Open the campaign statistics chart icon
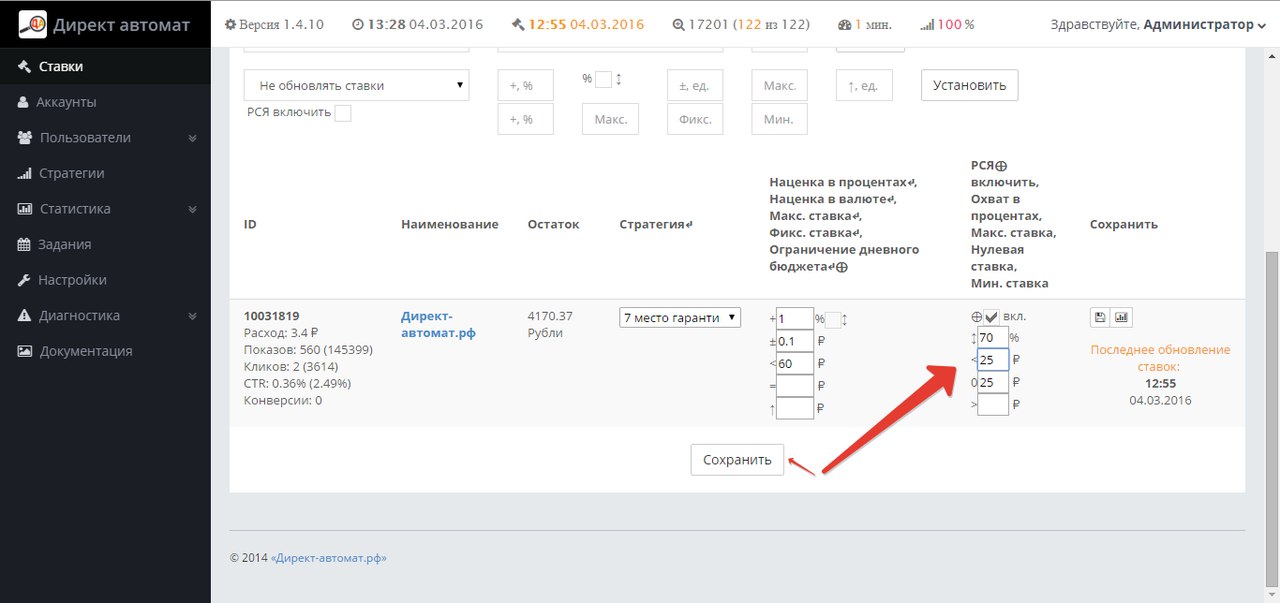The width and height of the screenshot is (1280, 603). pyautogui.click(x=1121, y=317)
